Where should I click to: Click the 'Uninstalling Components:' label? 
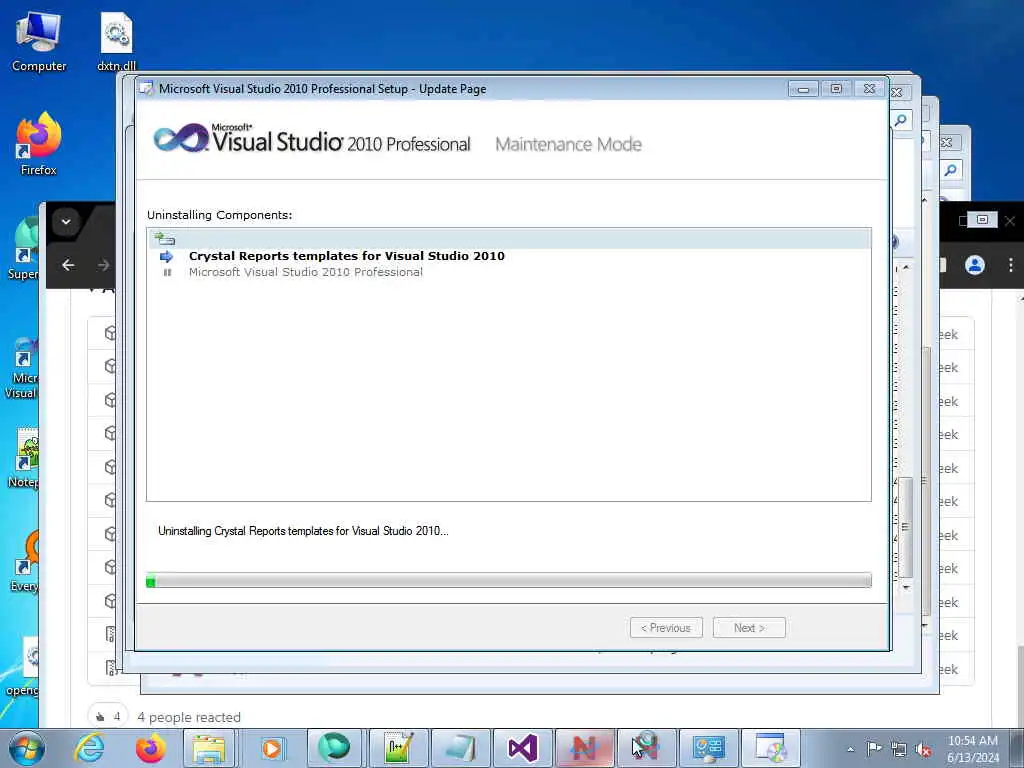[x=219, y=215]
